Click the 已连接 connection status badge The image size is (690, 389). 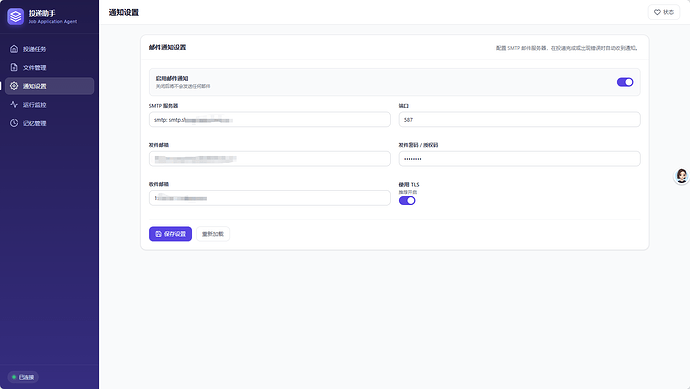pos(23,377)
